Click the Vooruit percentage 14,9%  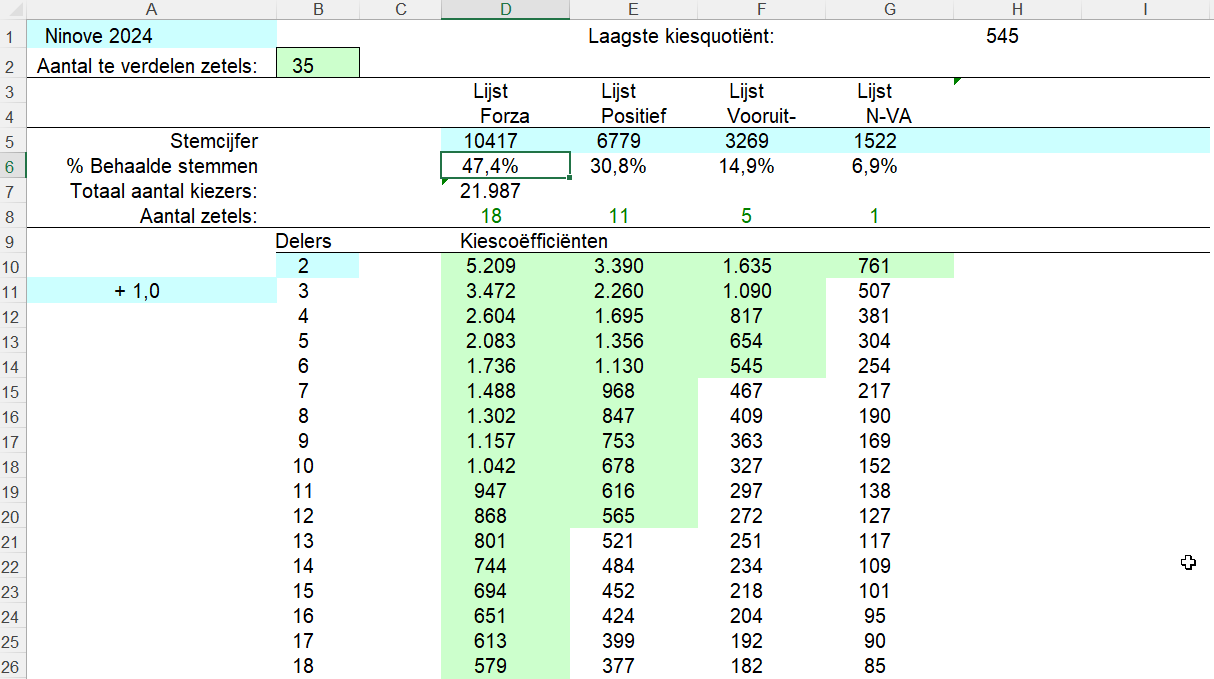click(x=746, y=166)
